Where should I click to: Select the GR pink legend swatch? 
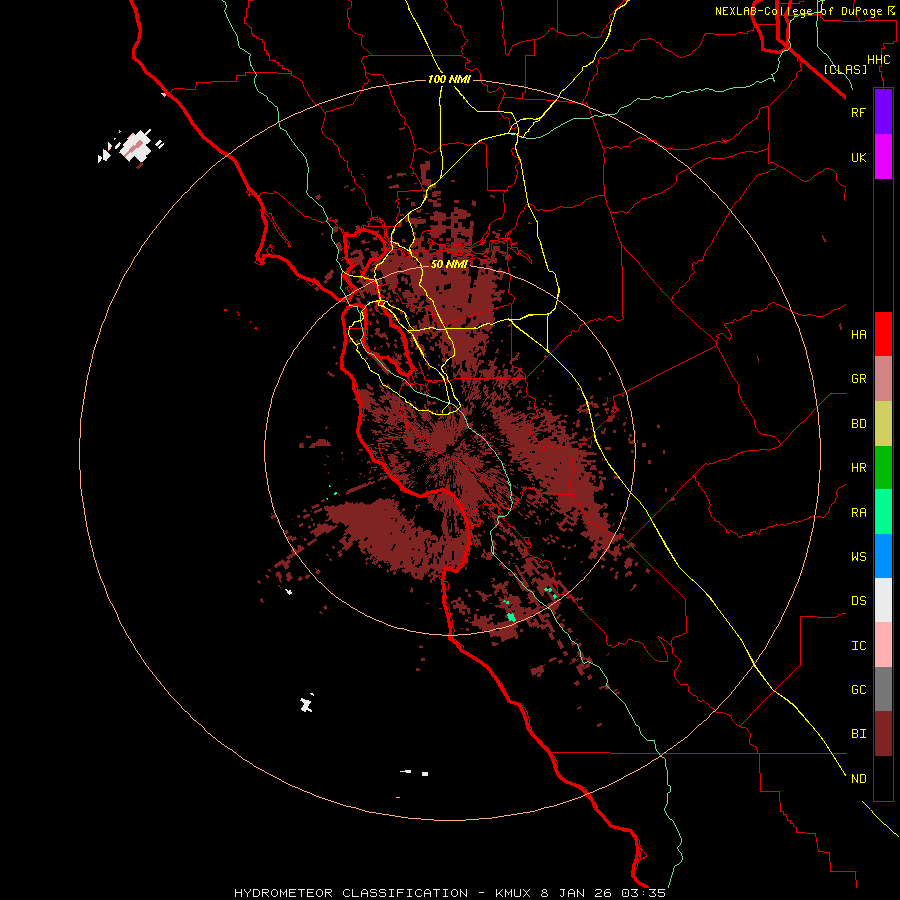click(x=883, y=379)
